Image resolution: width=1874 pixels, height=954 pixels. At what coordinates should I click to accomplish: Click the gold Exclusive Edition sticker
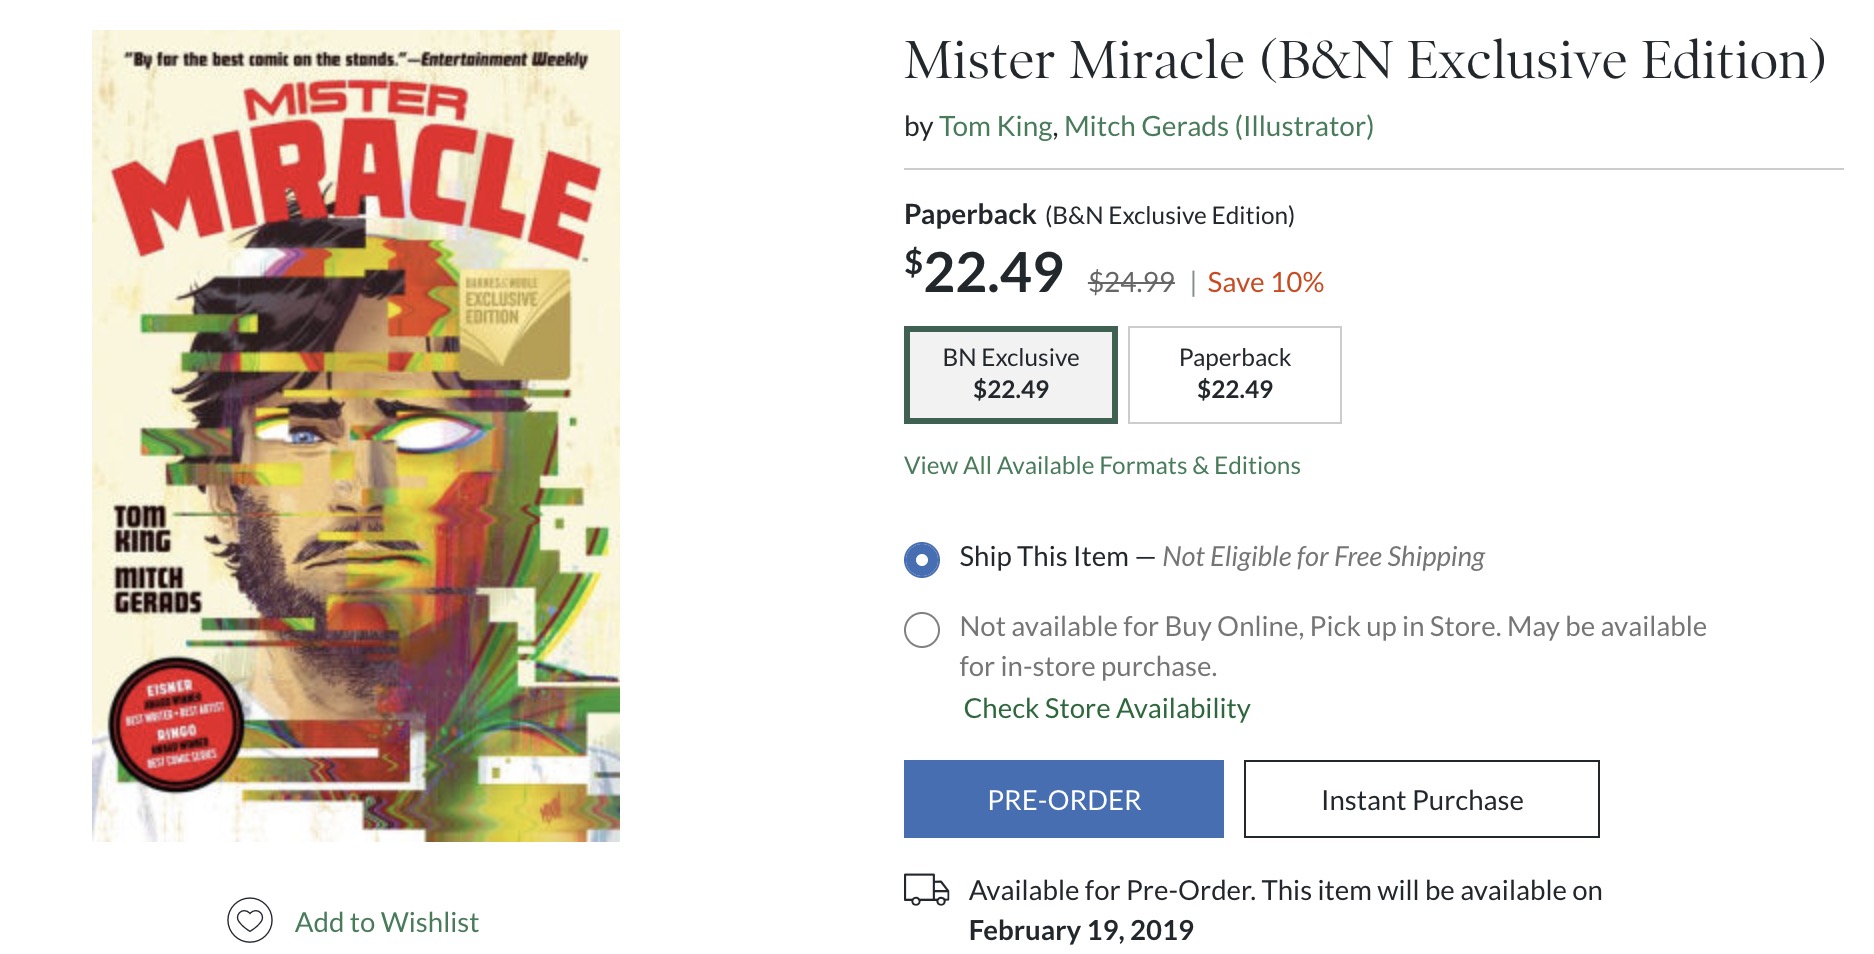(x=513, y=320)
